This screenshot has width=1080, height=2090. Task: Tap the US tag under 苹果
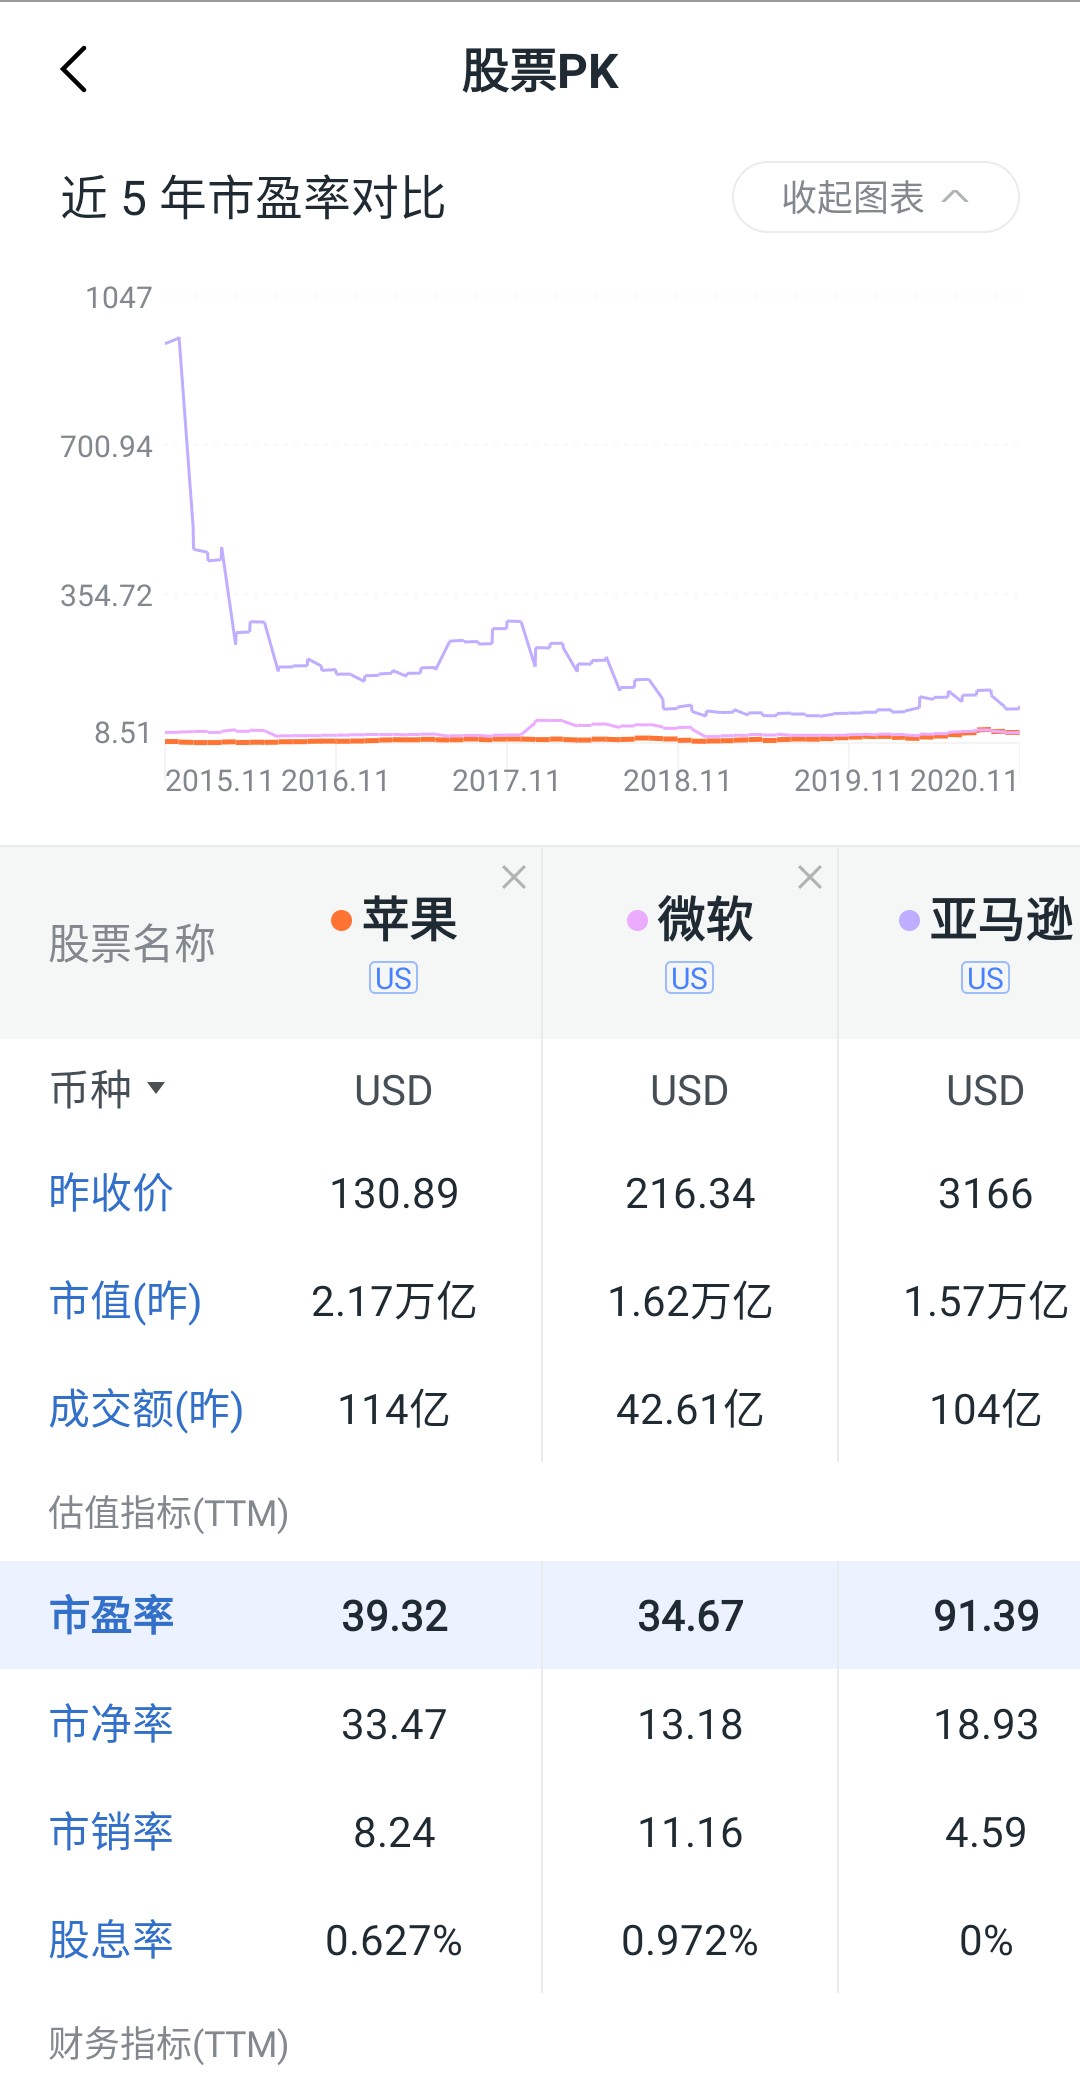click(x=393, y=978)
